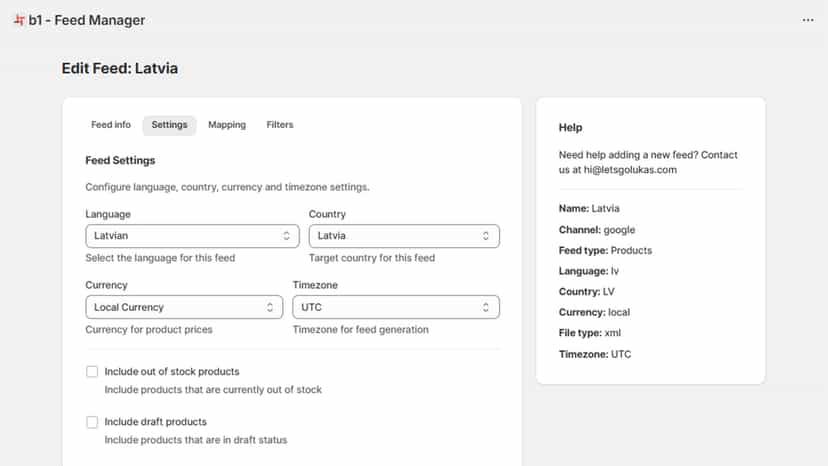
Task: Click 'Include products that are currently out of stock' description
Action: click(213, 389)
